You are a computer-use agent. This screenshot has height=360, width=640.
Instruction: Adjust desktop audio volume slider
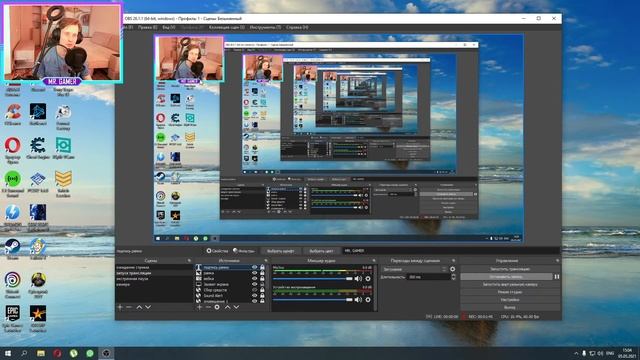pos(312,300)
